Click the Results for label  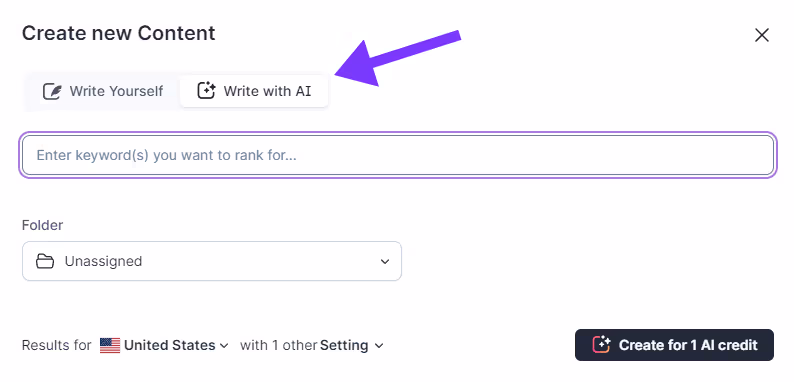tap(56, 346)
